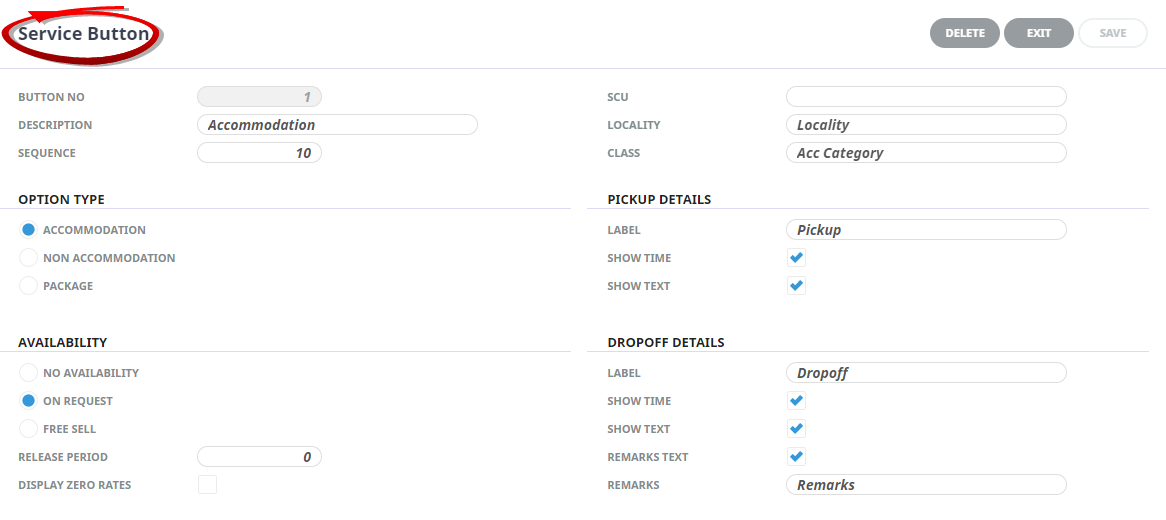Uncheck the Remarks Text checkbox
The image size is (1166, 520).
[796, 457]
